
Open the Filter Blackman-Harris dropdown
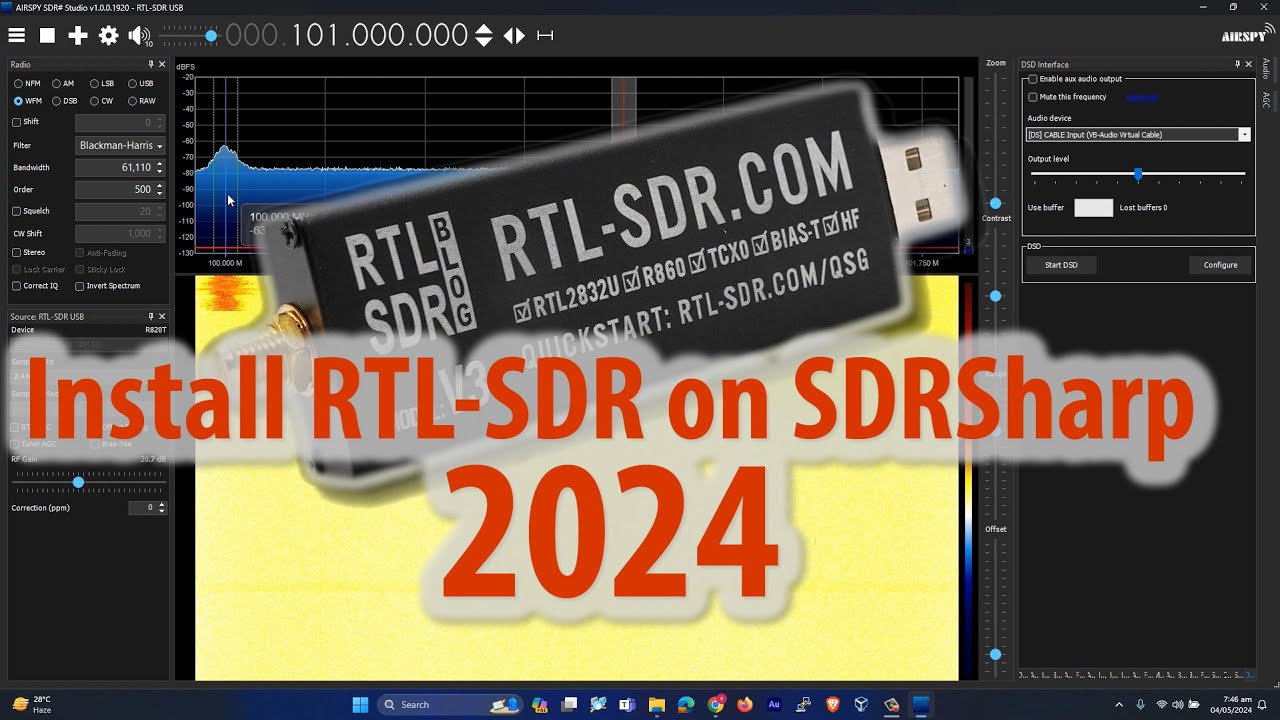click(120, 146)
